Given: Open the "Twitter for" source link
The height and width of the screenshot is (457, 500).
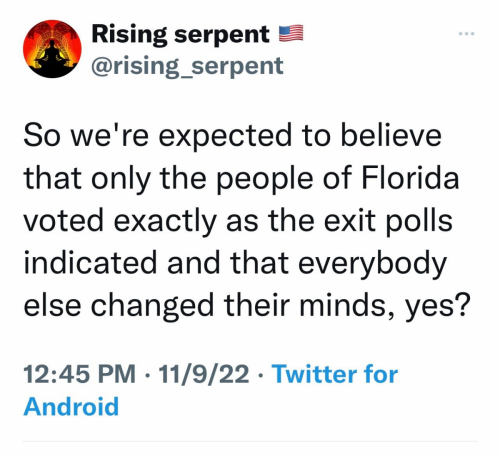Looking at the screenshot, I should (x=335, y=374).
